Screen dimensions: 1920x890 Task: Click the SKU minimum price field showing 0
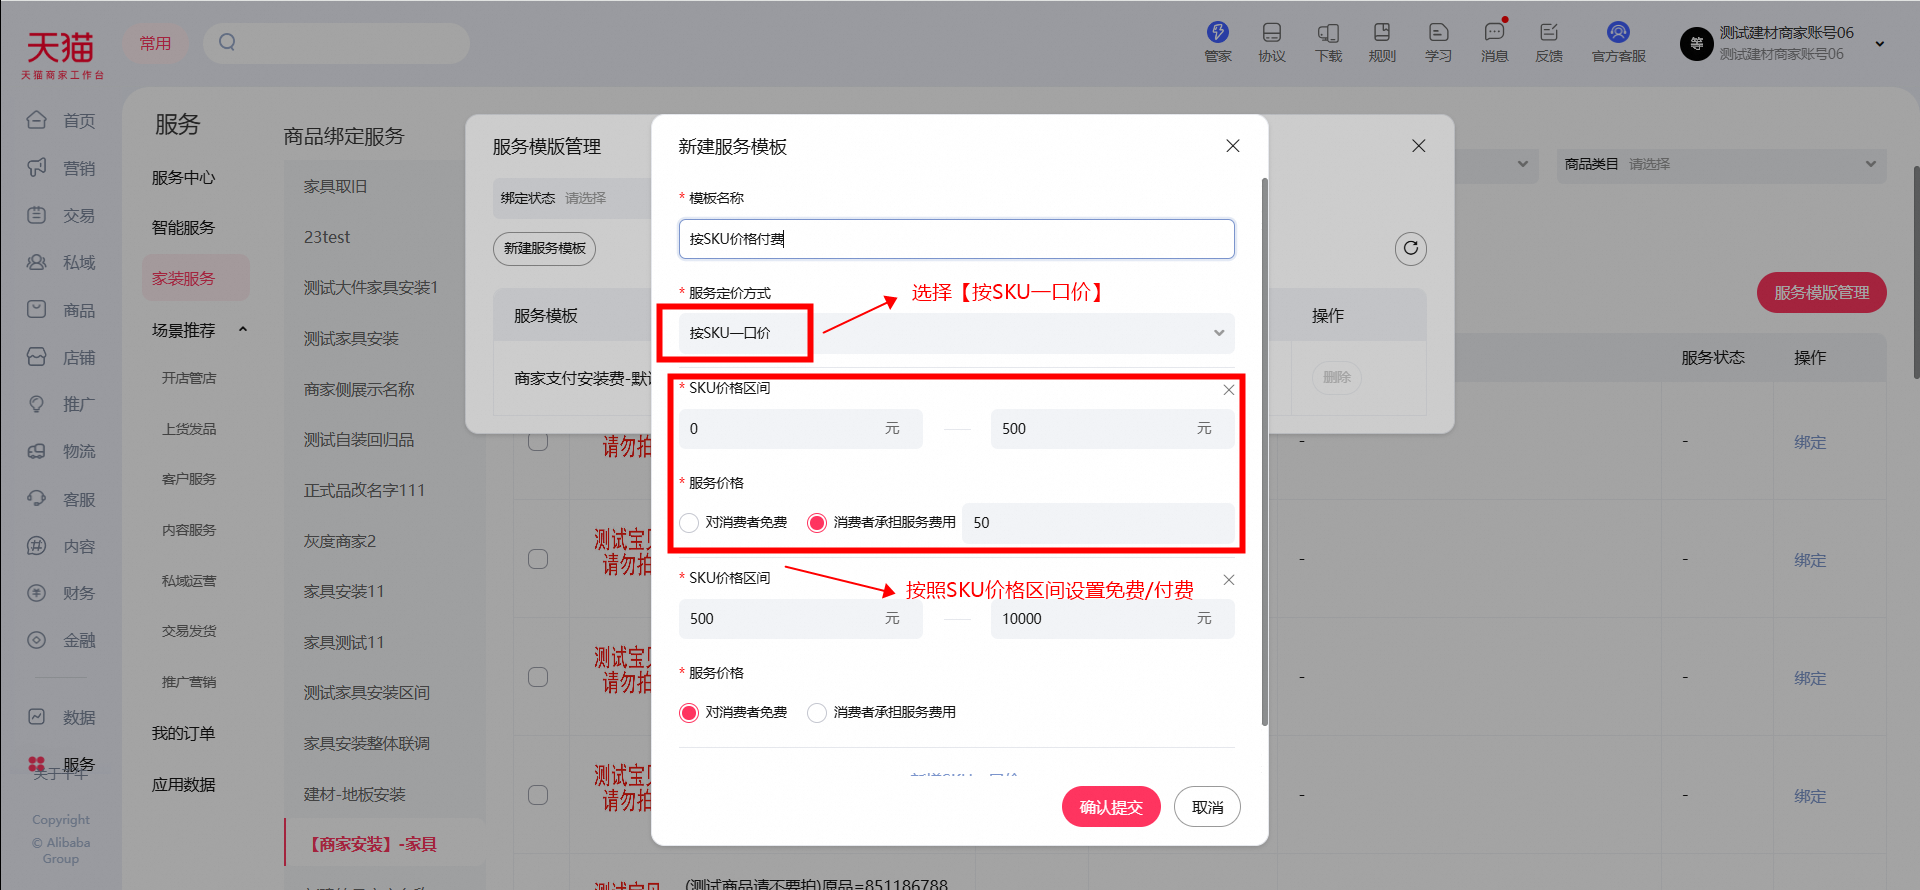tap(800, 429)
